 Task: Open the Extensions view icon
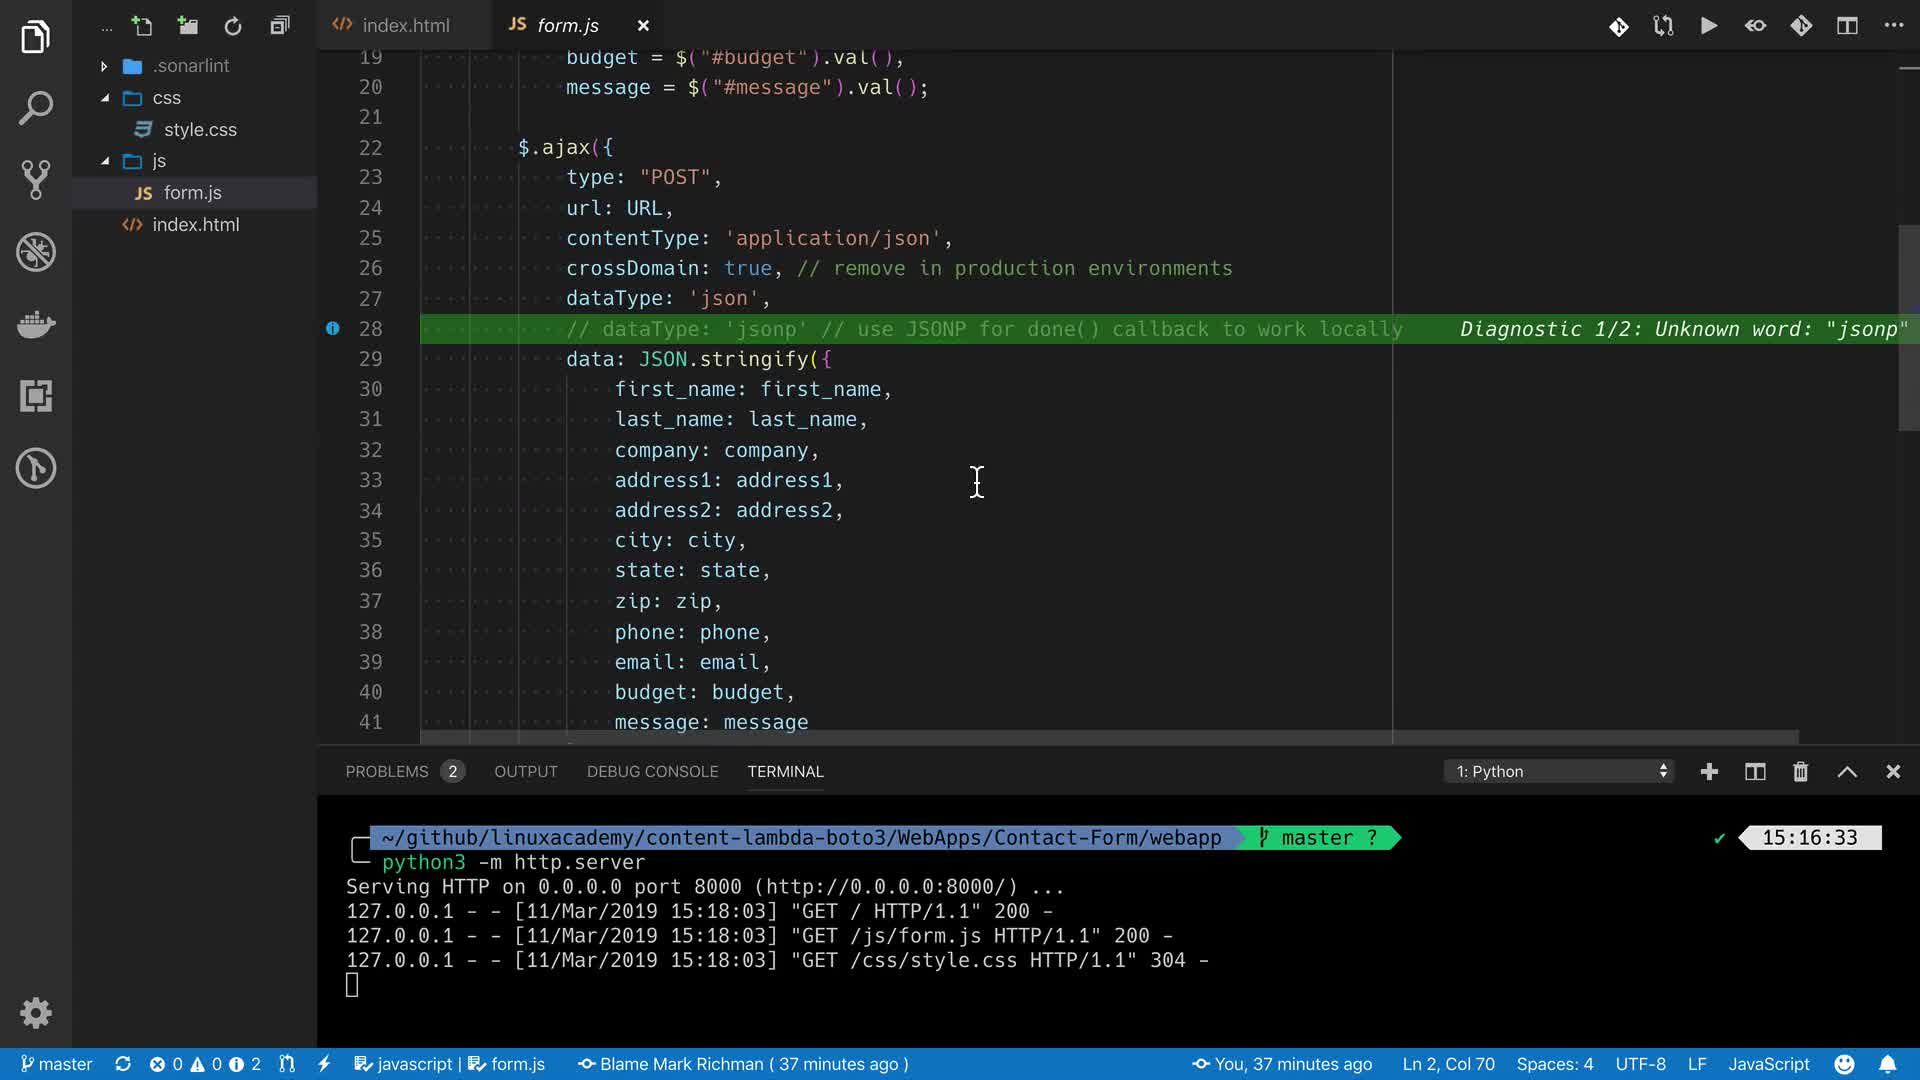(36, 396)
